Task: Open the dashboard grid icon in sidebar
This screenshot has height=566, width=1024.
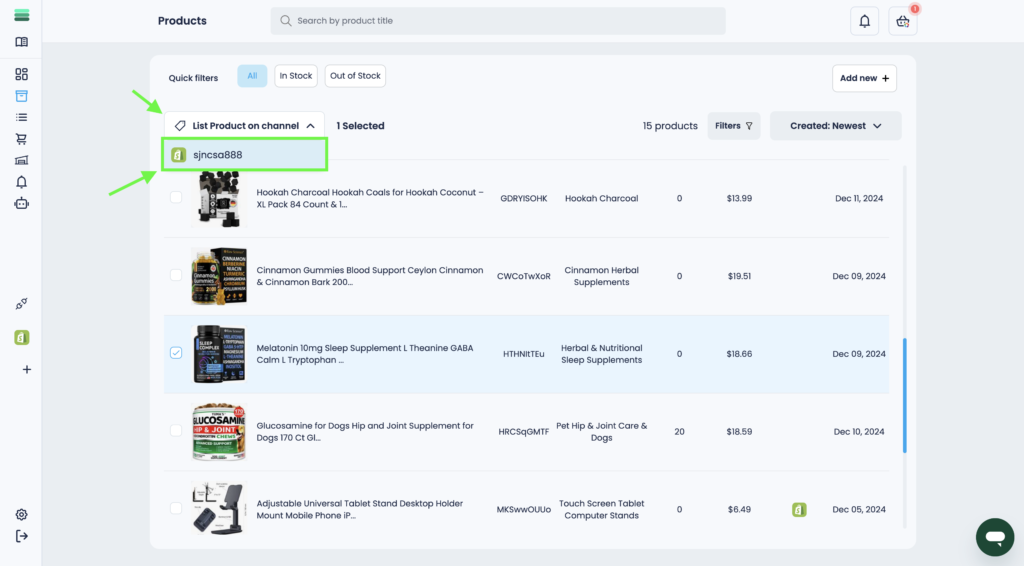Action: (x=21, y=74)
